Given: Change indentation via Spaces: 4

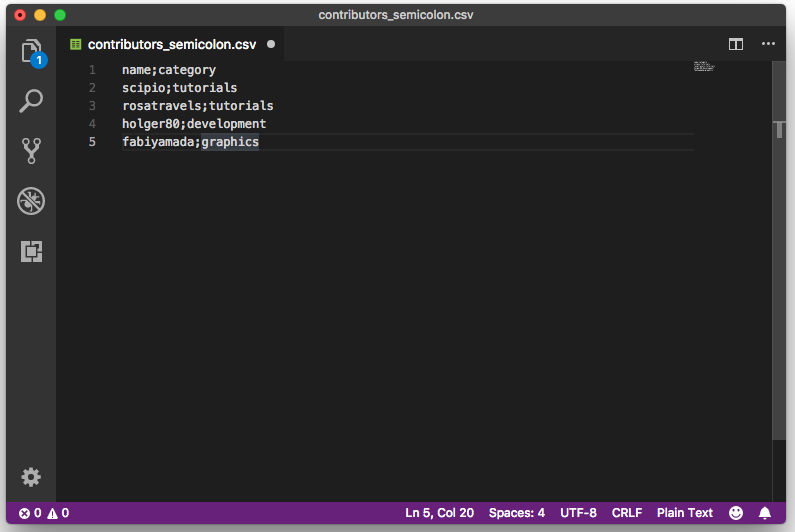Looking at the screenshot, I should click(517, 513).
